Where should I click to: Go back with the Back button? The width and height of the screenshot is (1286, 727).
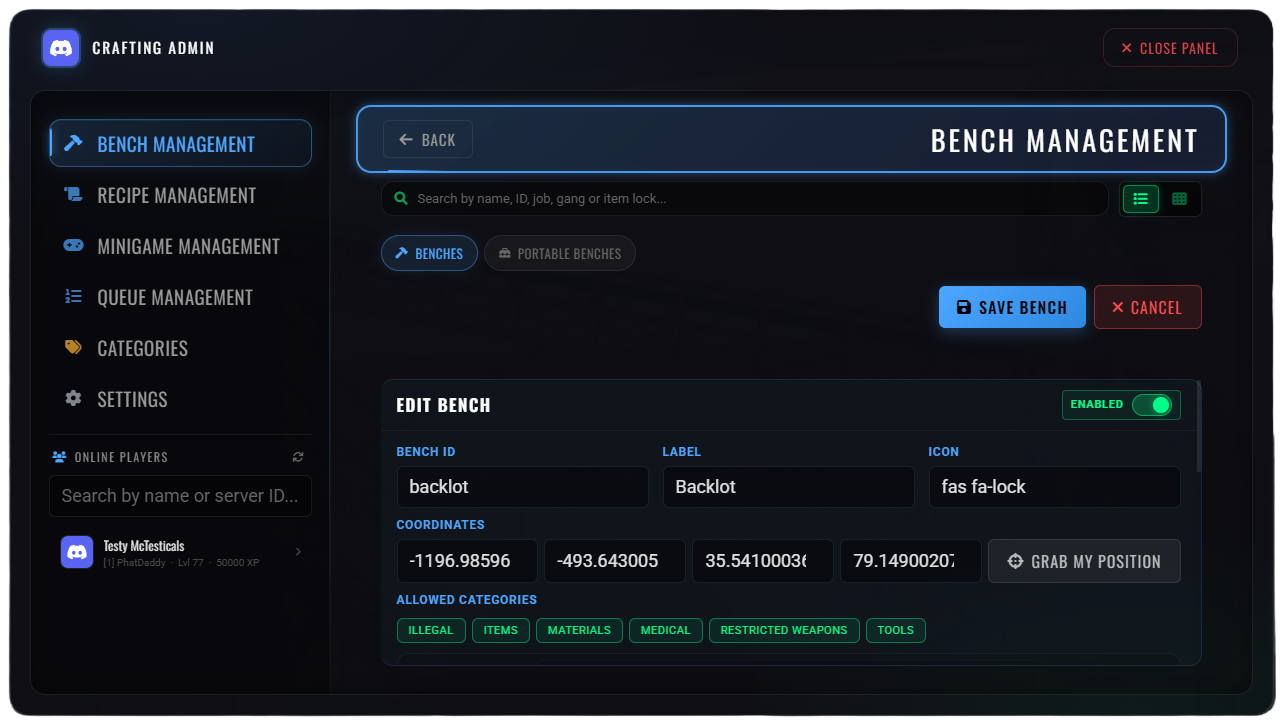[428, 140]
